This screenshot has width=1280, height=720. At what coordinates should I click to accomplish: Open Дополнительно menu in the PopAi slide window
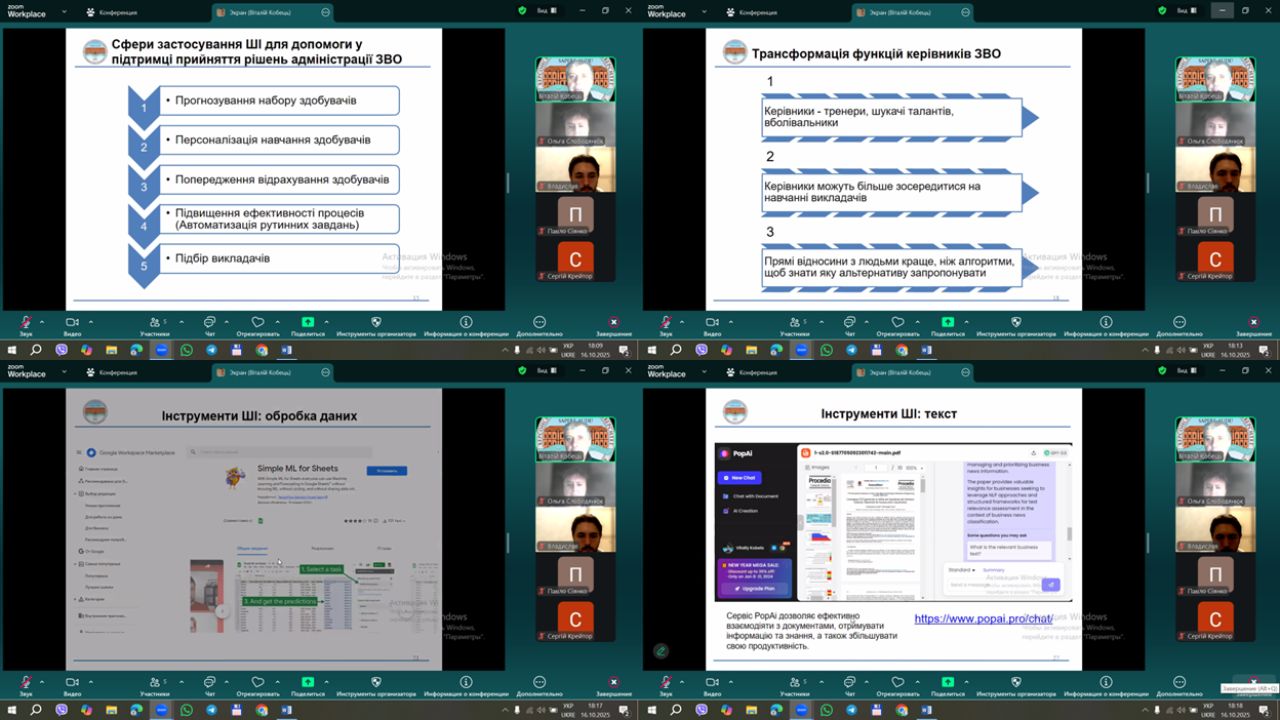pyautogui.click(x=1179, y=683)
